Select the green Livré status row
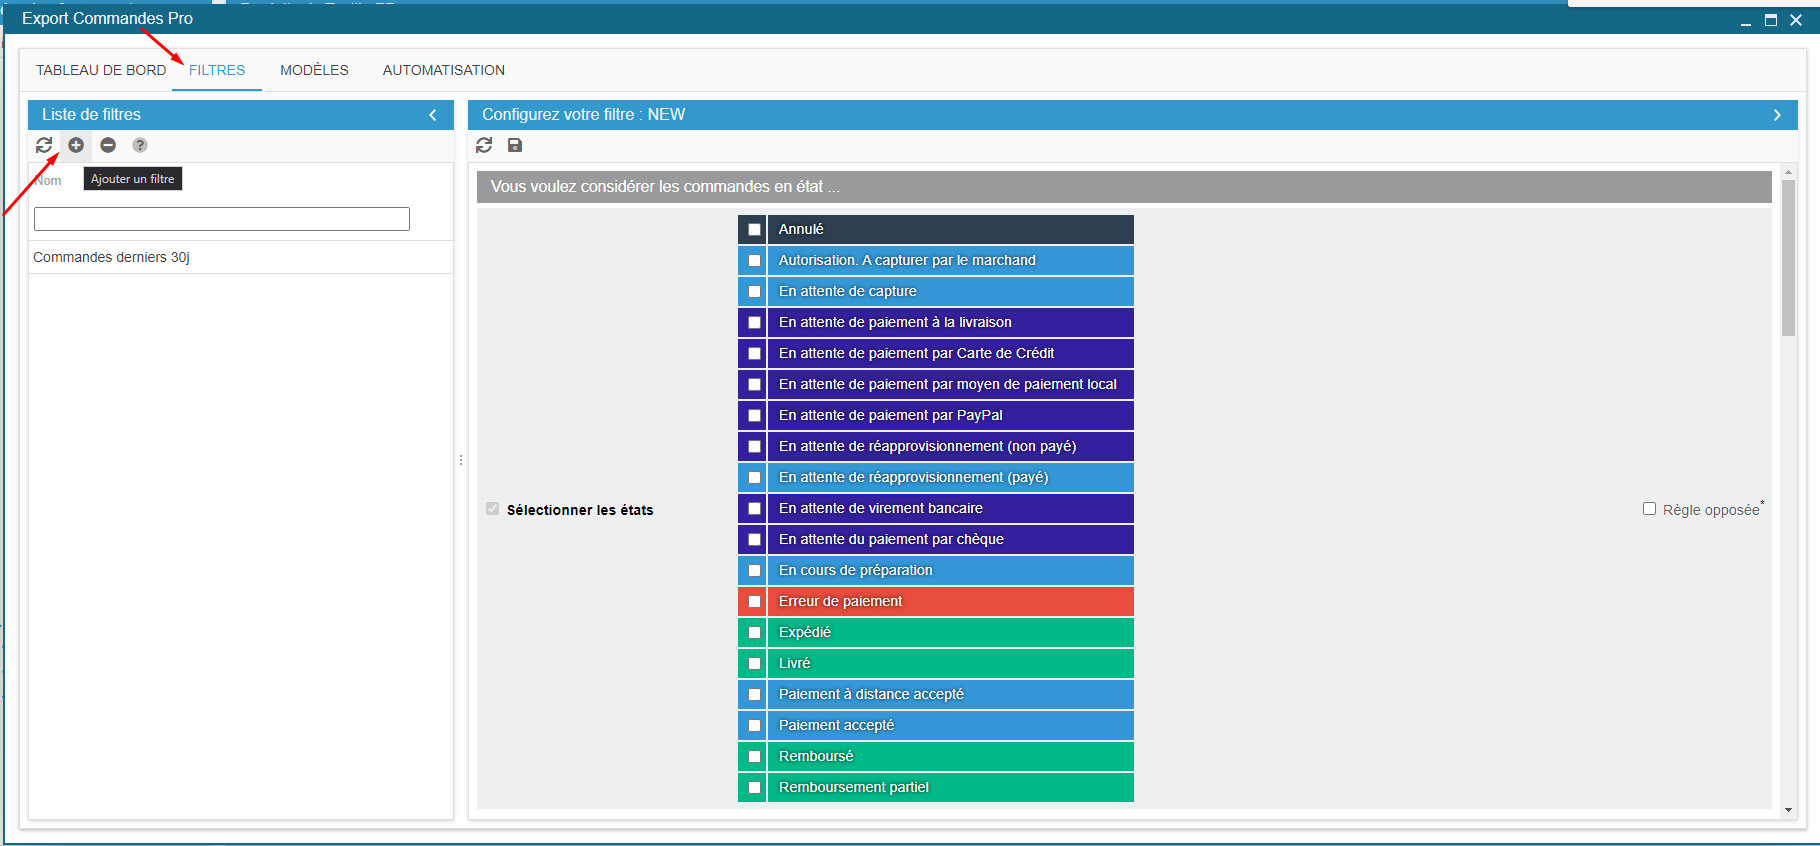Image resolution: width=1820 pixels, height=846 pixels. tap(950, 663)
